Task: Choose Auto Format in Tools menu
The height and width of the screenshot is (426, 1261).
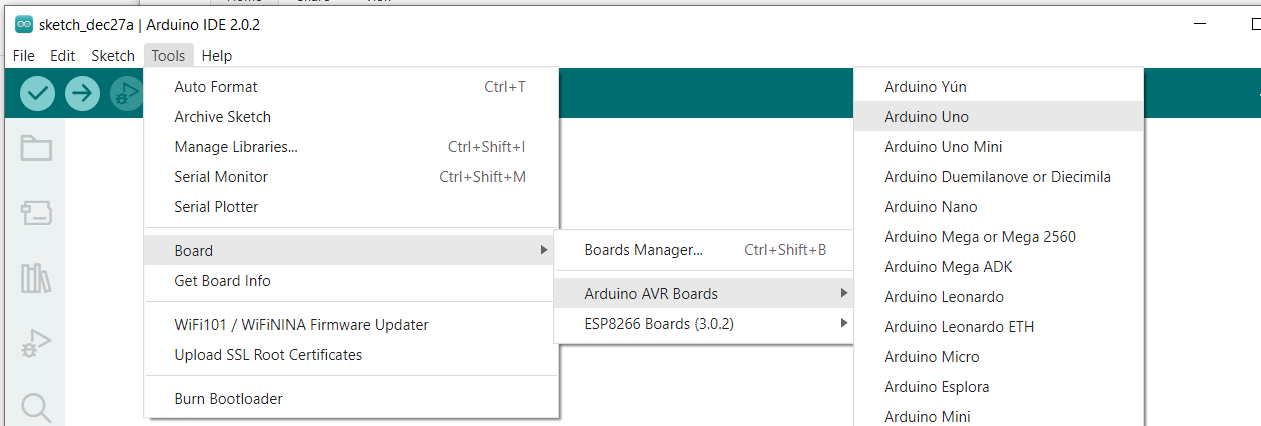Action: (215, 86)
